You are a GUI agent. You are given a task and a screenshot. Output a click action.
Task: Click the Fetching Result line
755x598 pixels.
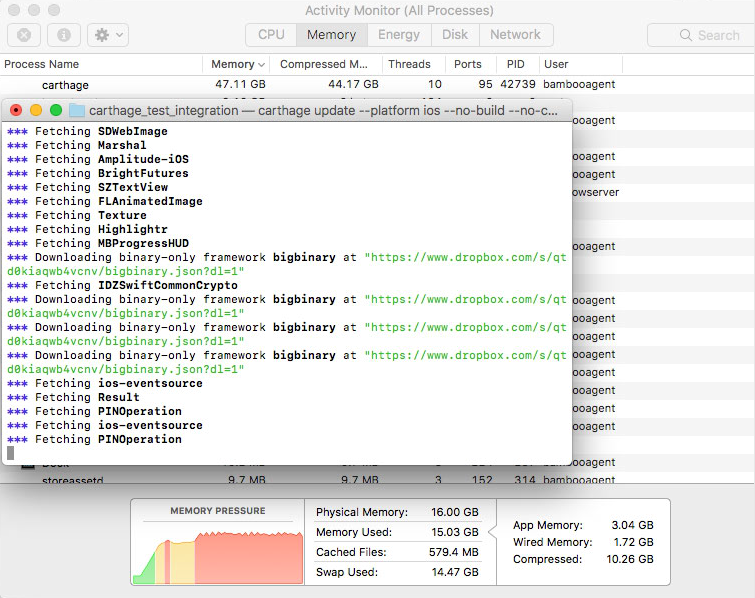pyautogui.click(x=73, y=397)
